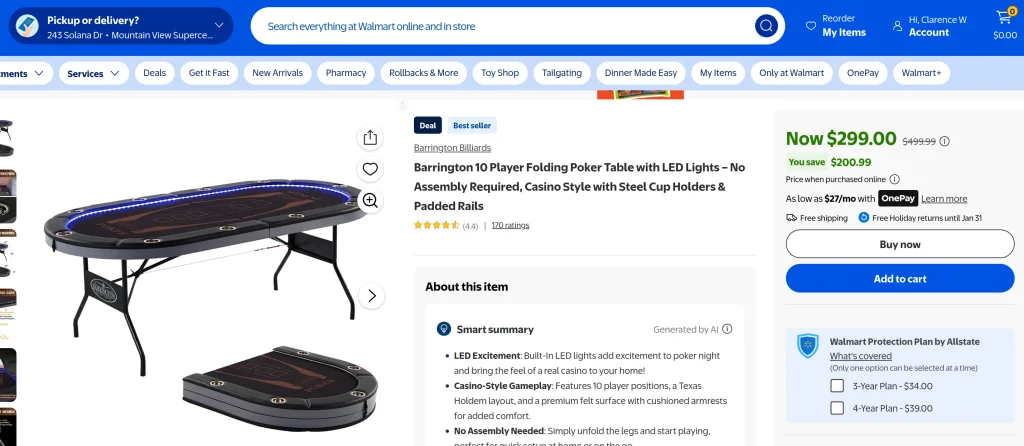
Task: Expand Pickup or delivery dropdown
Action: 219,26
